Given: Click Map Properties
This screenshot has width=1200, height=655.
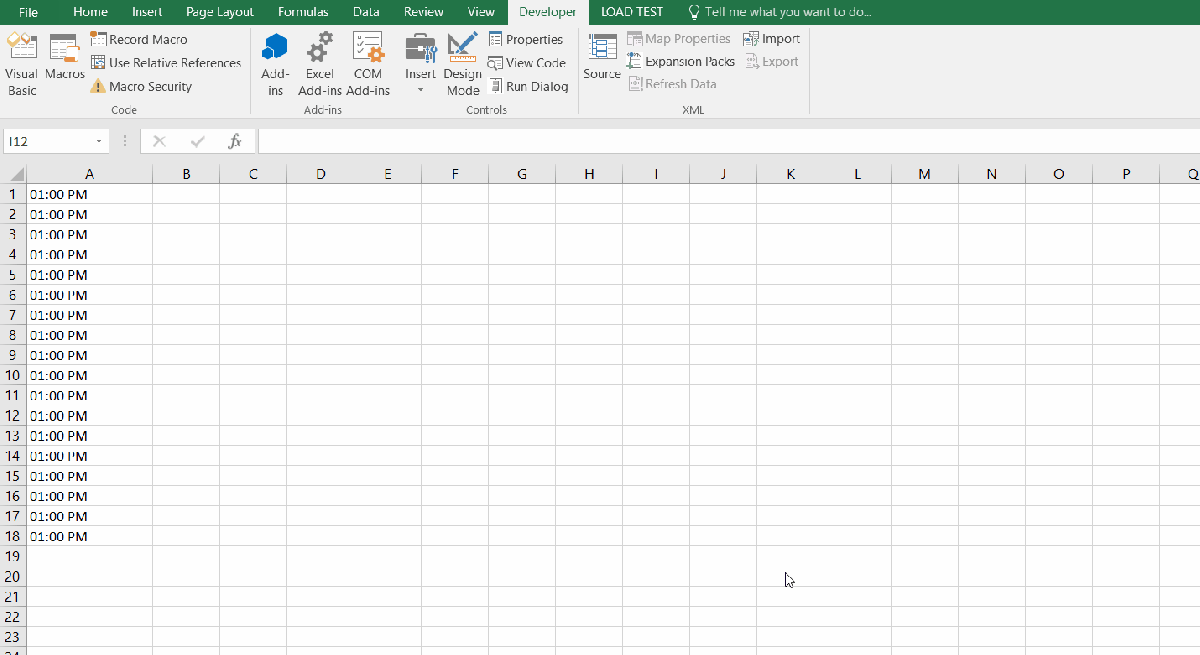Looking at the screenshot, I should pos(679,39).
